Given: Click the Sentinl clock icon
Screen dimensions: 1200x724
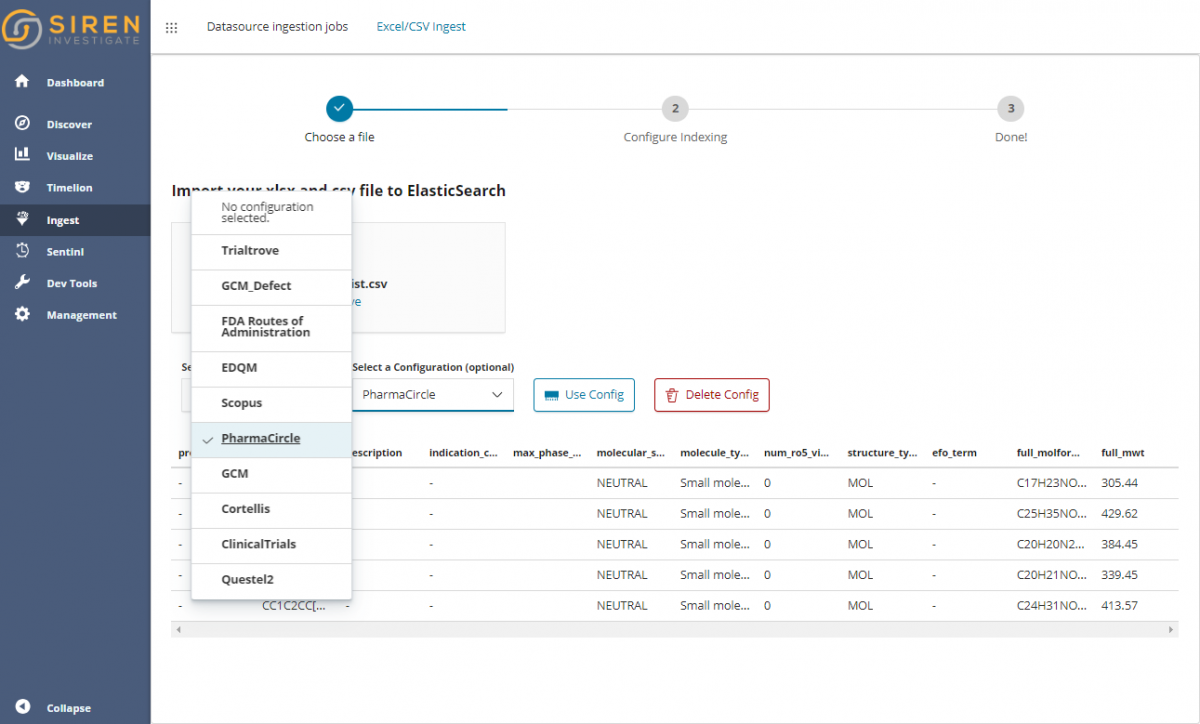Looking at the screenshot, I should [x=22, y=251].
